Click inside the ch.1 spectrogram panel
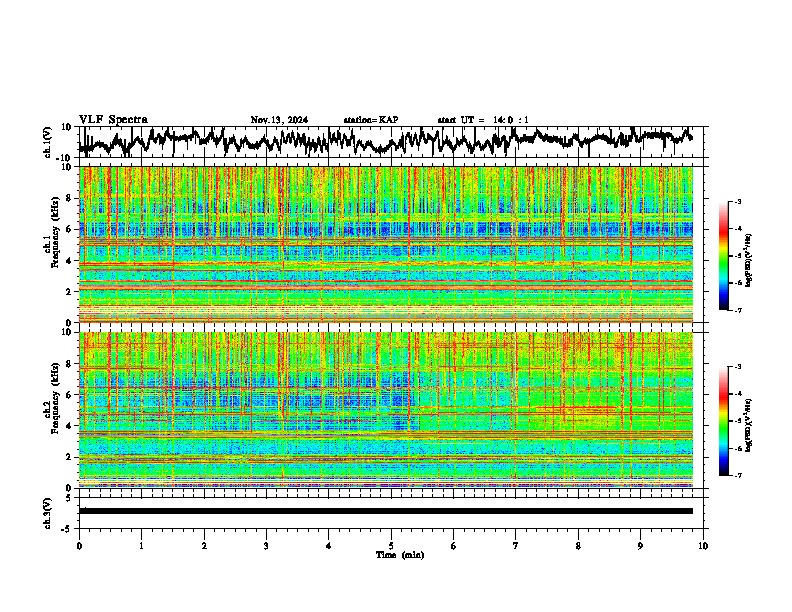This screenshot has height=612, width=792. [386, 244]
